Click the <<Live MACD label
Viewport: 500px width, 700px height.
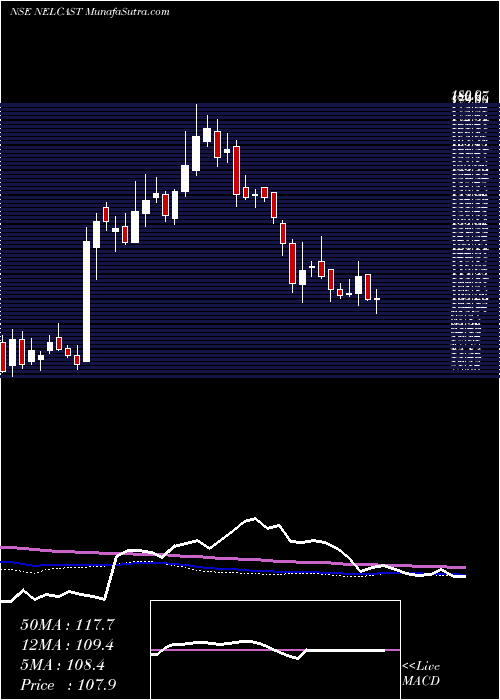pos(421,674)
